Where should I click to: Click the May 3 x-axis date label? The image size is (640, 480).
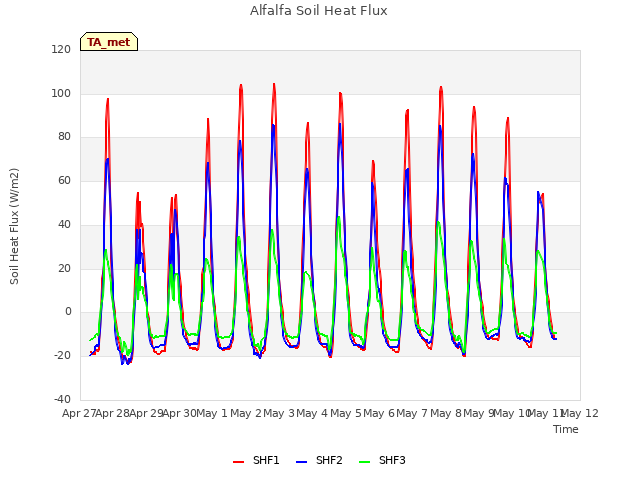(x=279, y=413)
